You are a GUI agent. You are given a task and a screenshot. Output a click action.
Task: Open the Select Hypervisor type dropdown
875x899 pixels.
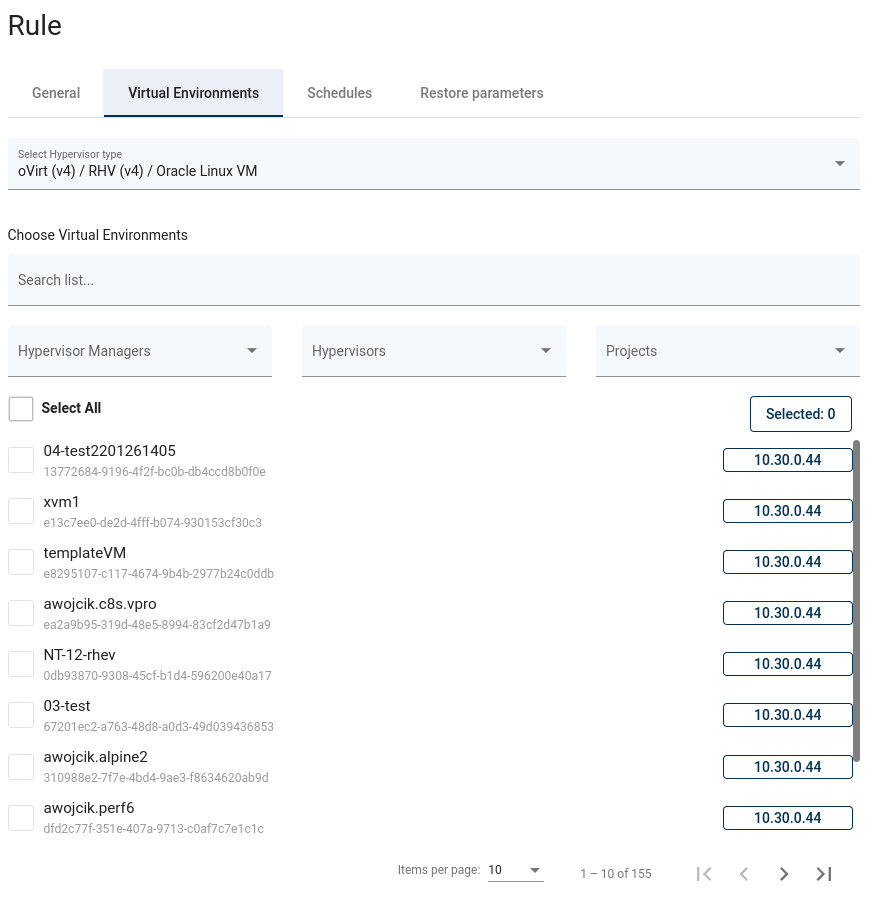coord(434,164)
